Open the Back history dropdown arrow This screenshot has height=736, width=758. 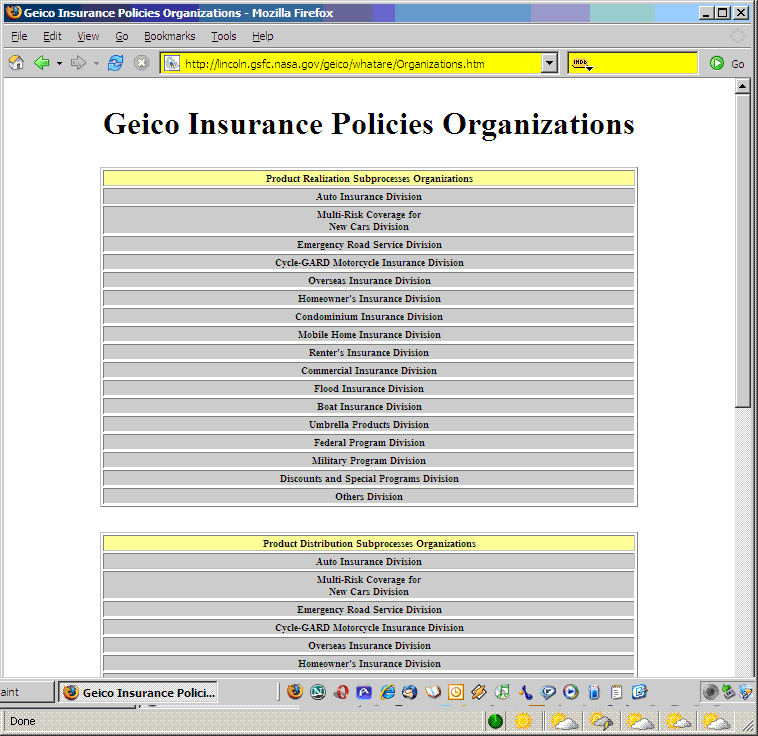click(59, 63)
